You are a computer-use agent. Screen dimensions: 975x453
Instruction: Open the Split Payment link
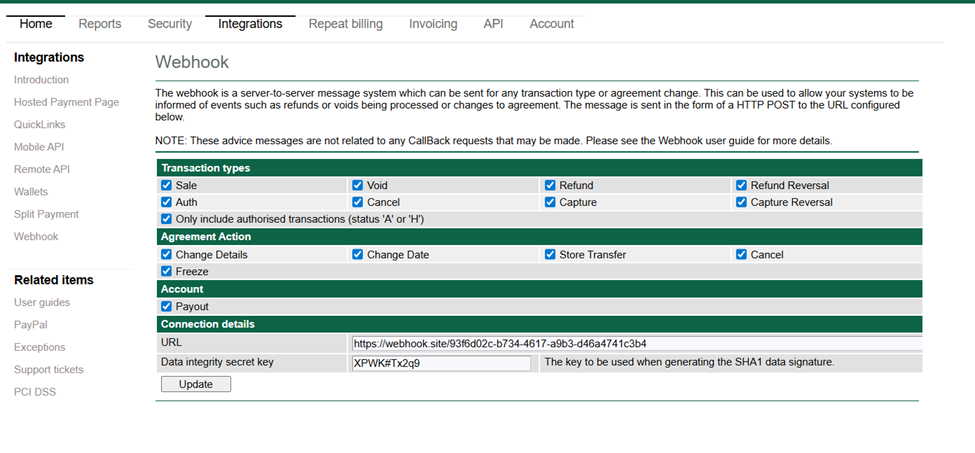coord(47,214)
